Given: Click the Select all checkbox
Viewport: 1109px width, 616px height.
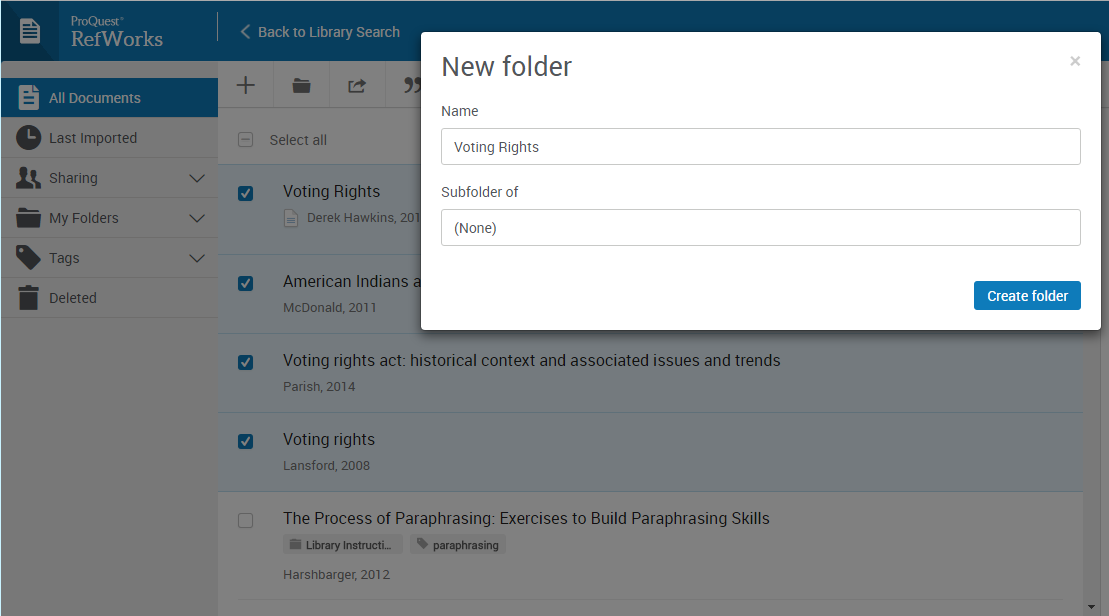Looking at the screenshot, I should pos(245,140).
